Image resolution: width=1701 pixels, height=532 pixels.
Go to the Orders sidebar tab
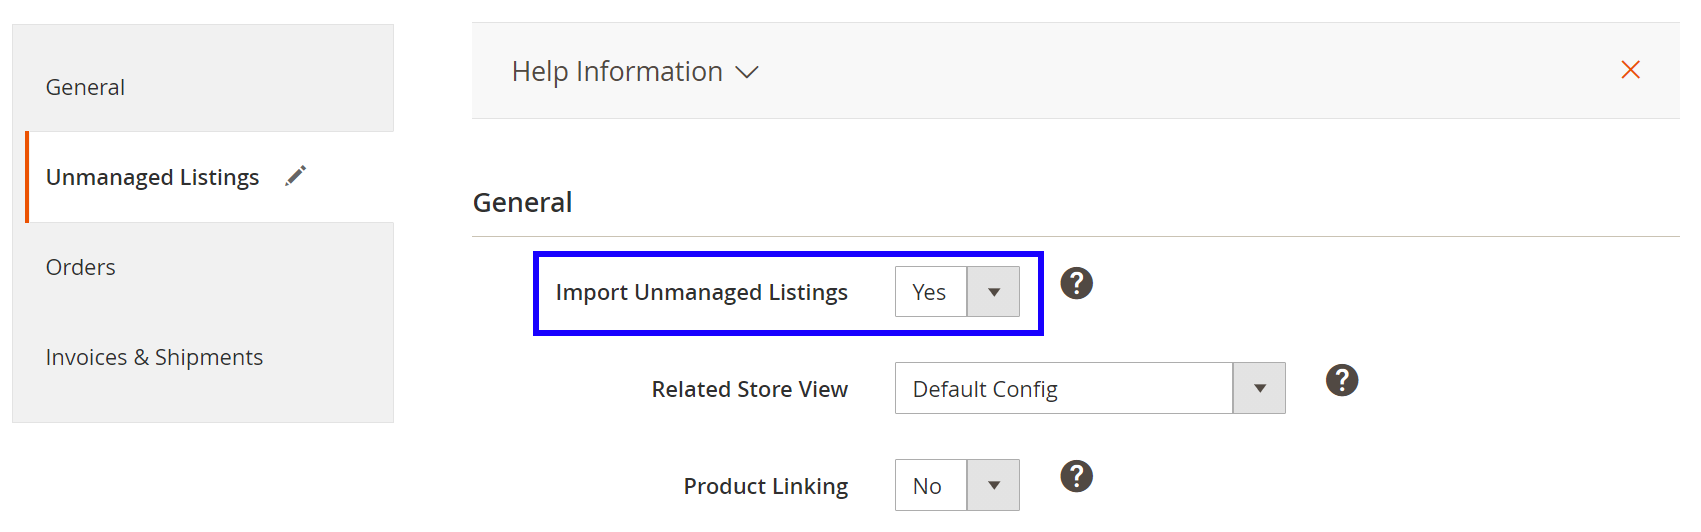81,267
